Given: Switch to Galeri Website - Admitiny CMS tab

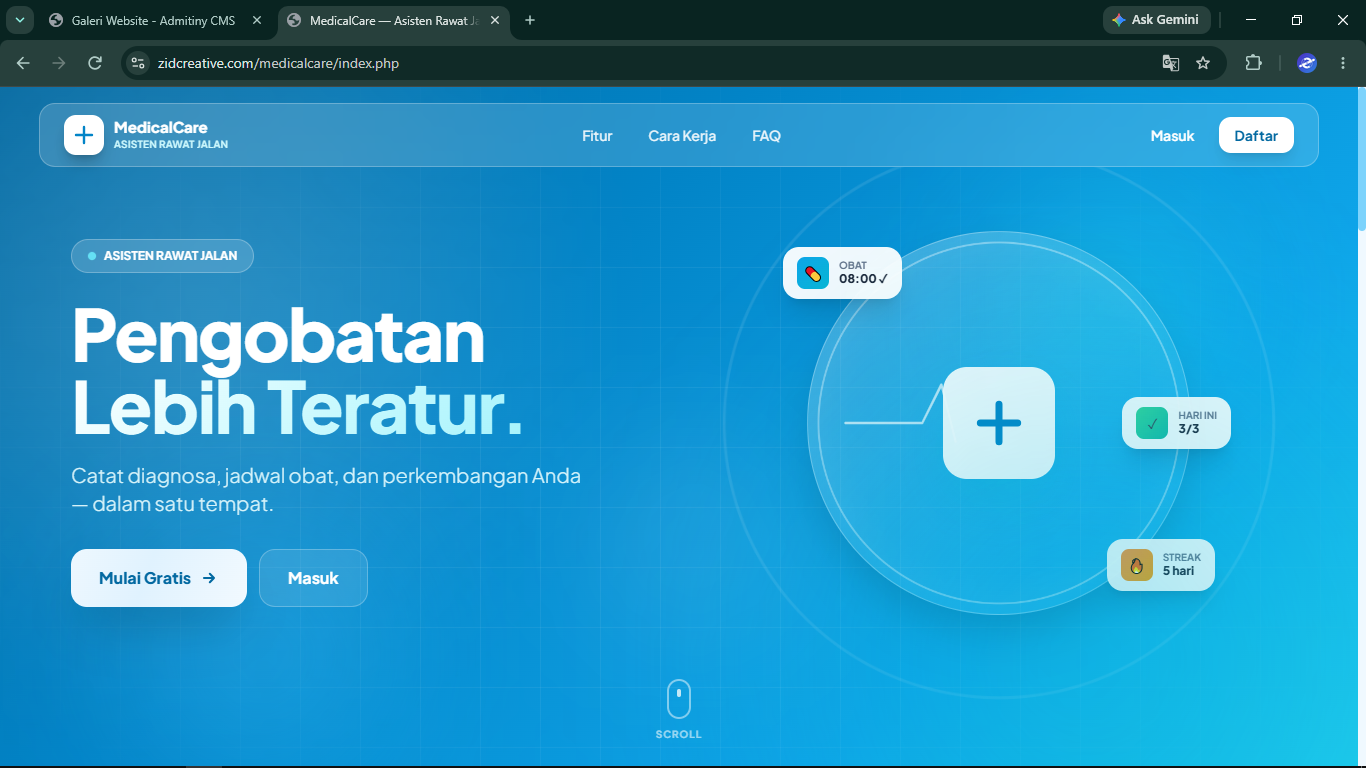Looking at the screenshot, I should [155, 20].
